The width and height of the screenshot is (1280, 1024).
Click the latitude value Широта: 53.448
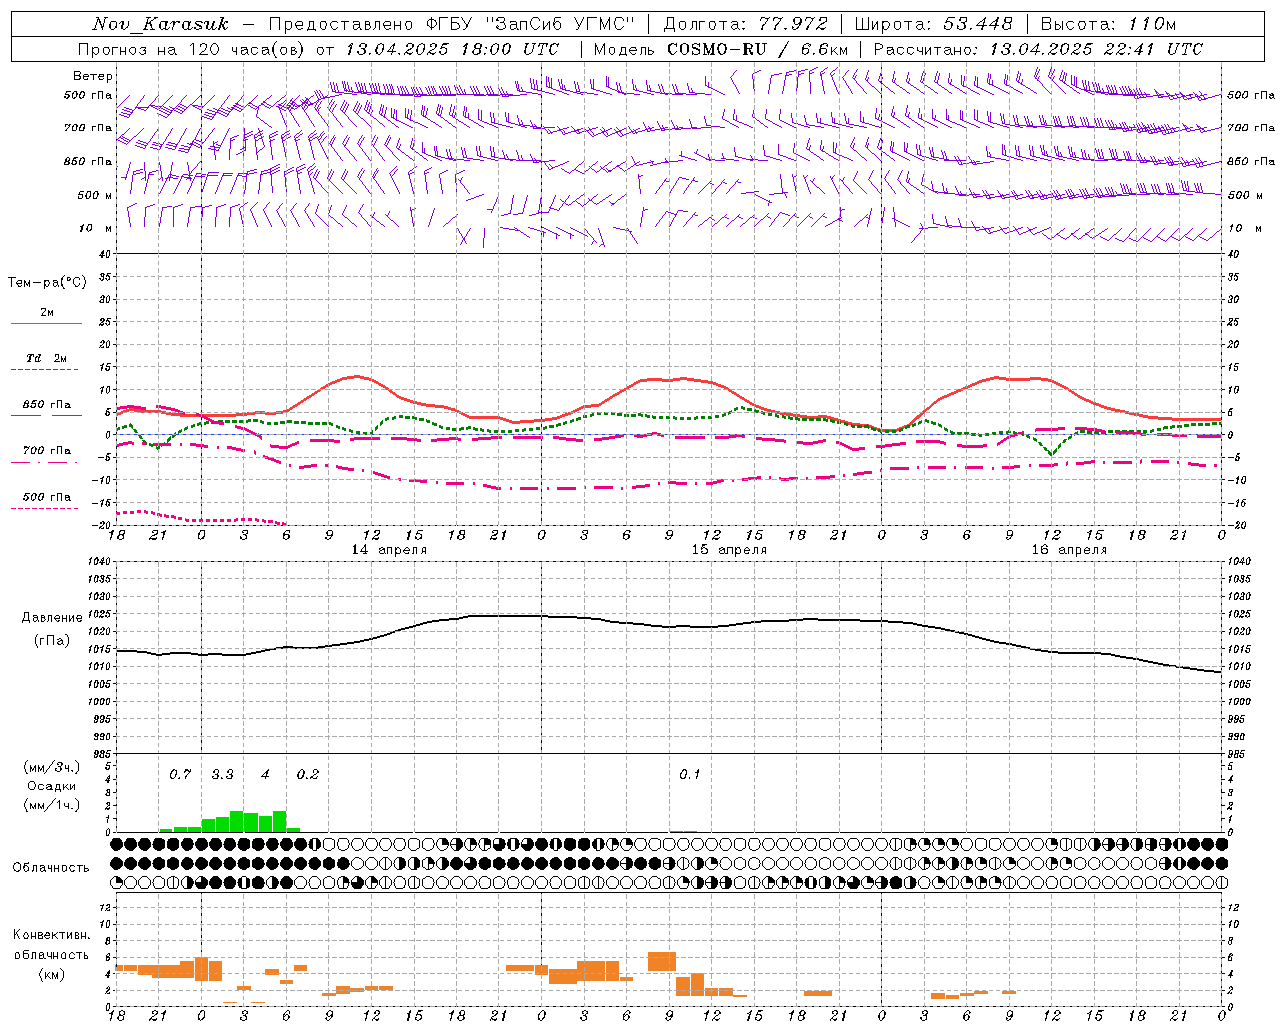[x=934, y=24]
